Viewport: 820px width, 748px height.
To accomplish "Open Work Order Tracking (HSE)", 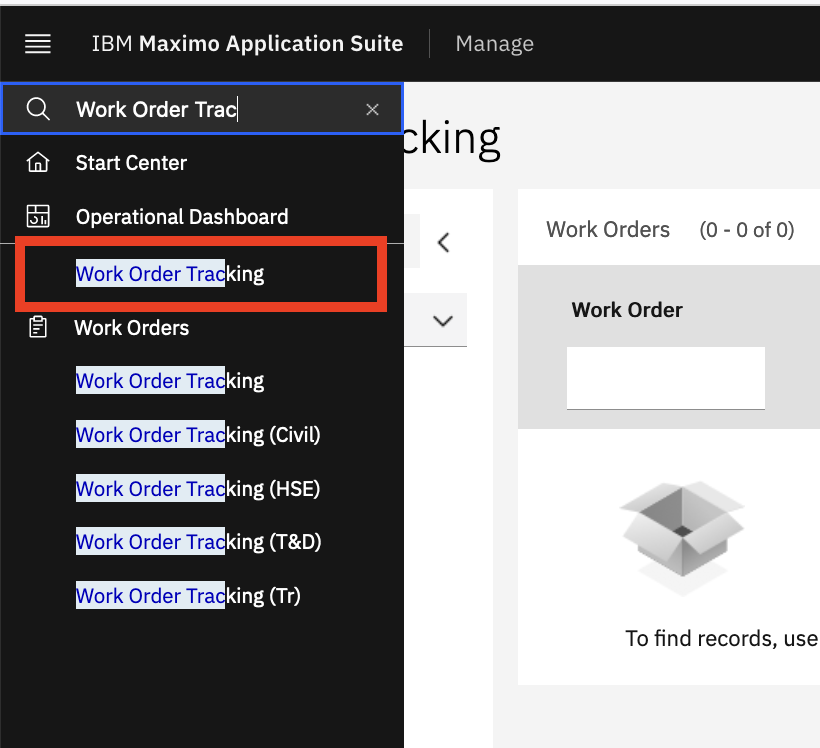I will (198, 489).
